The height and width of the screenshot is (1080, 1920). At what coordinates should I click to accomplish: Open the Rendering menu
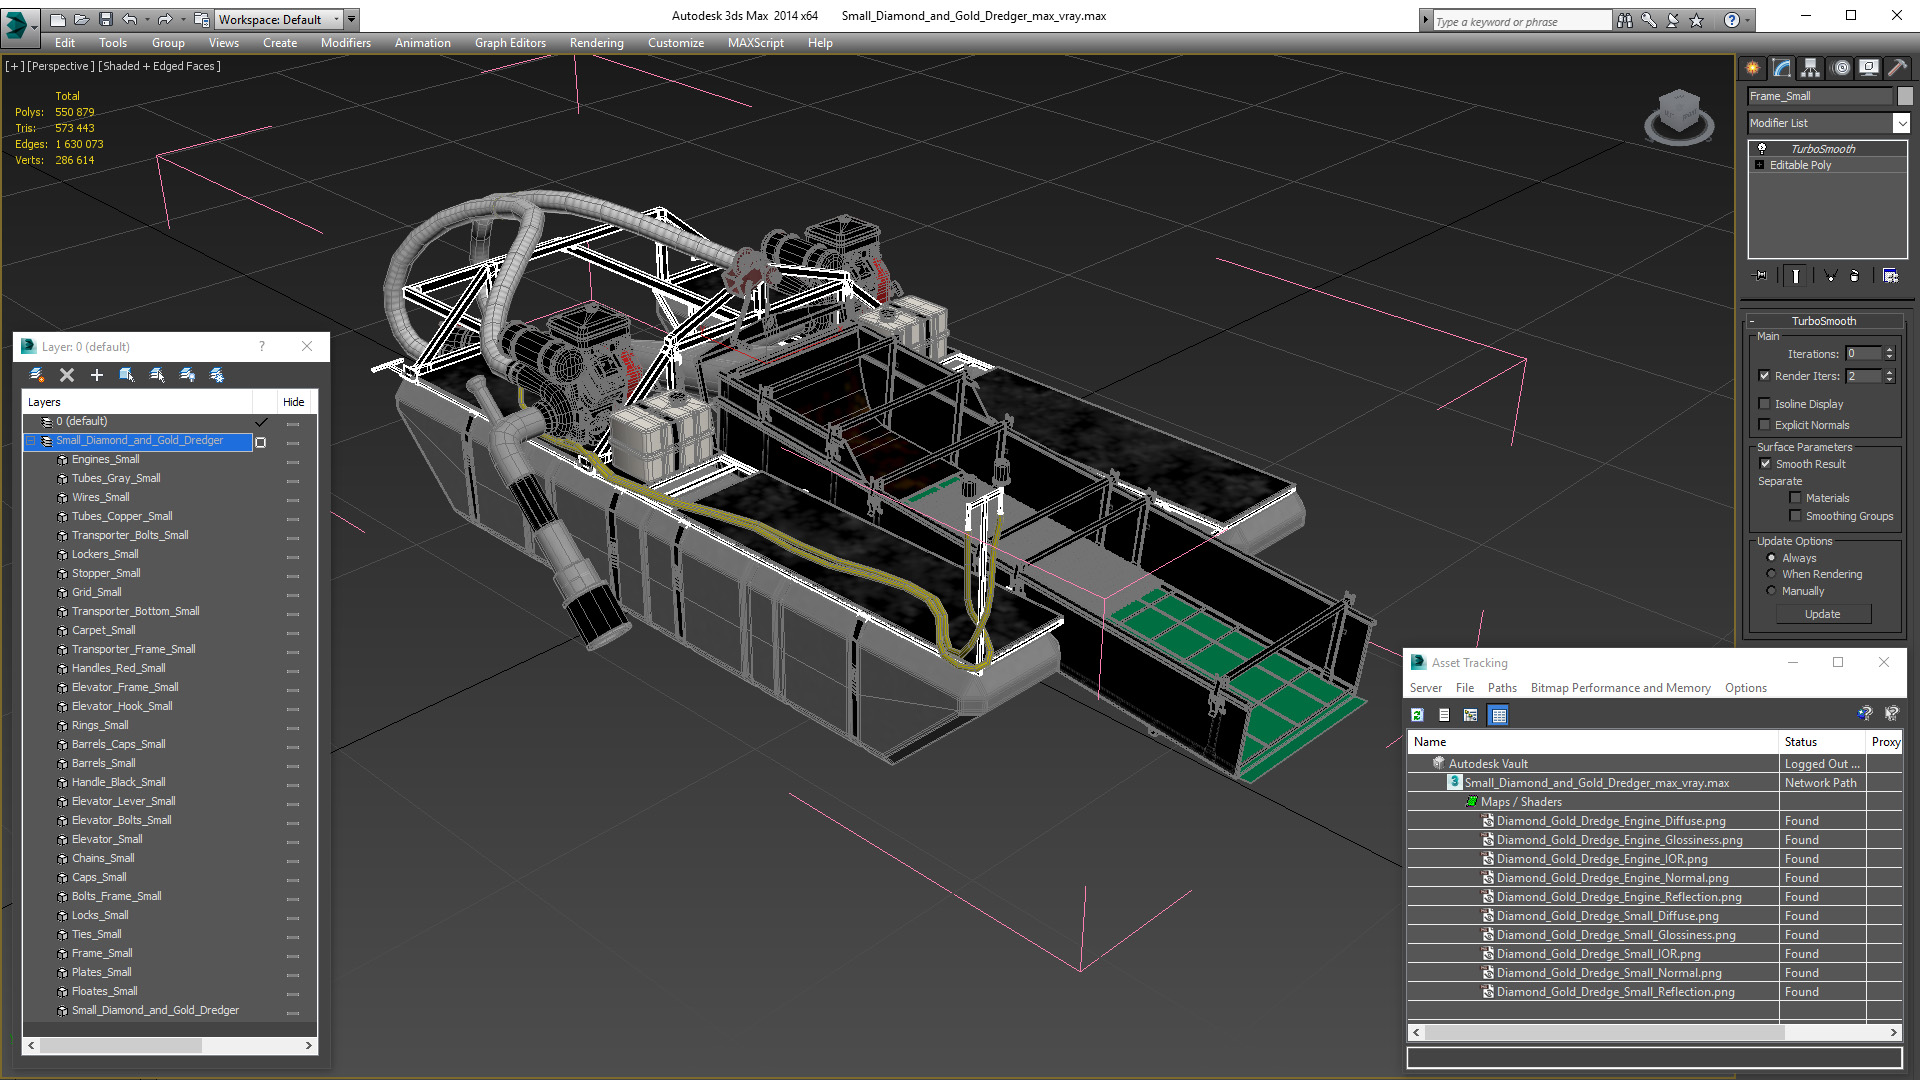pyautogui.click(x=596, y=43)
